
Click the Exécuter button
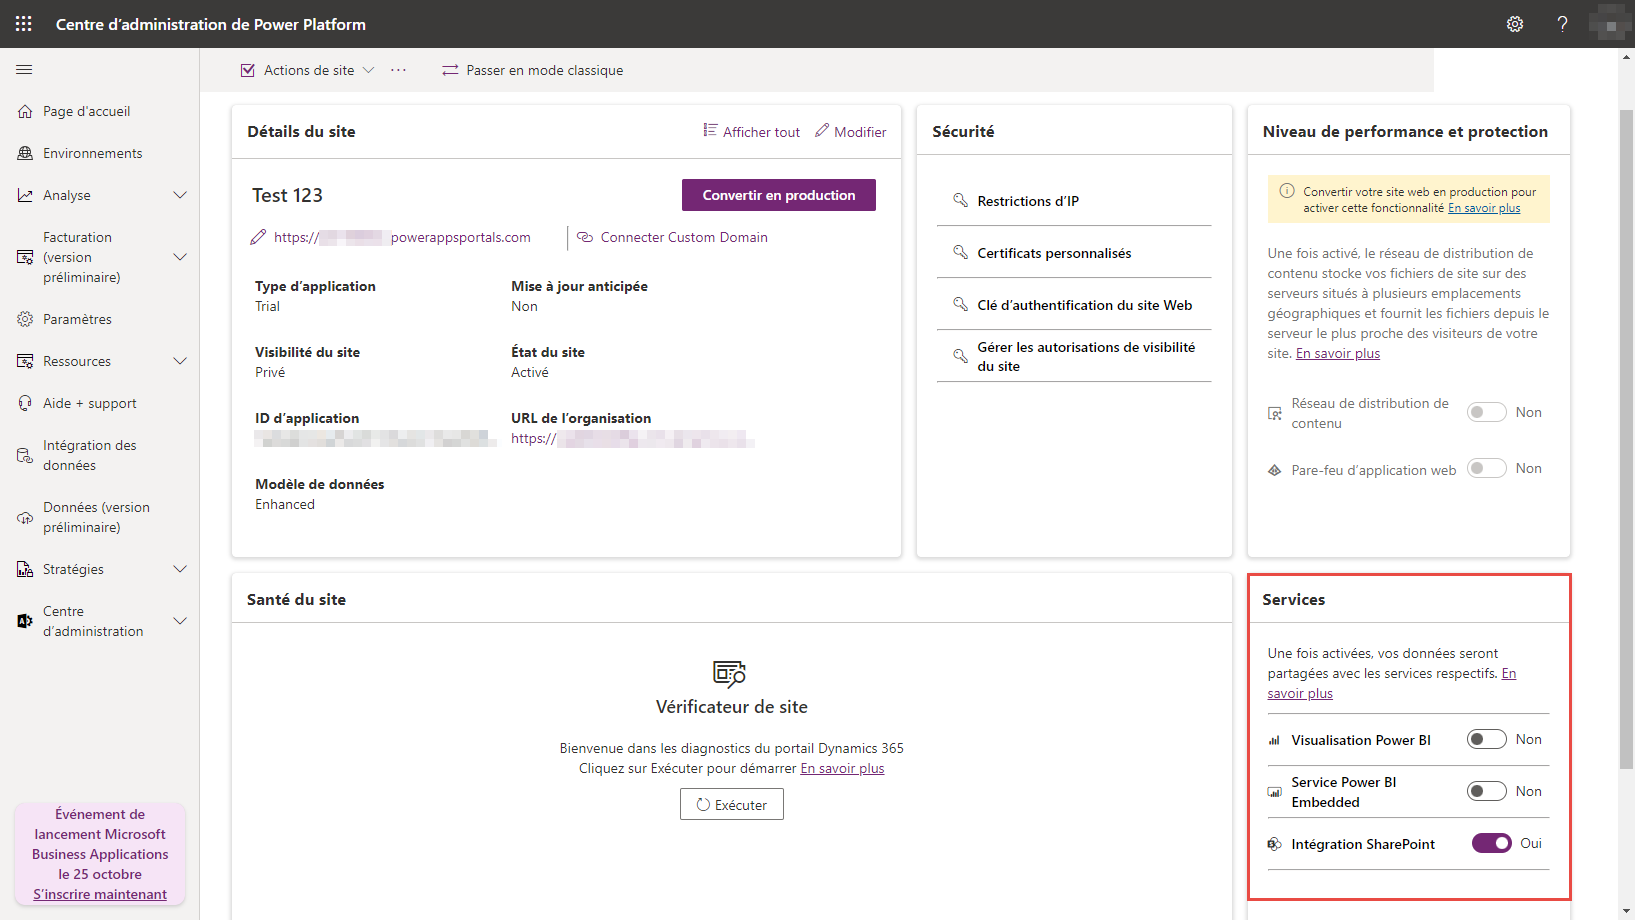pyautogui.click(x=732, y=804)
